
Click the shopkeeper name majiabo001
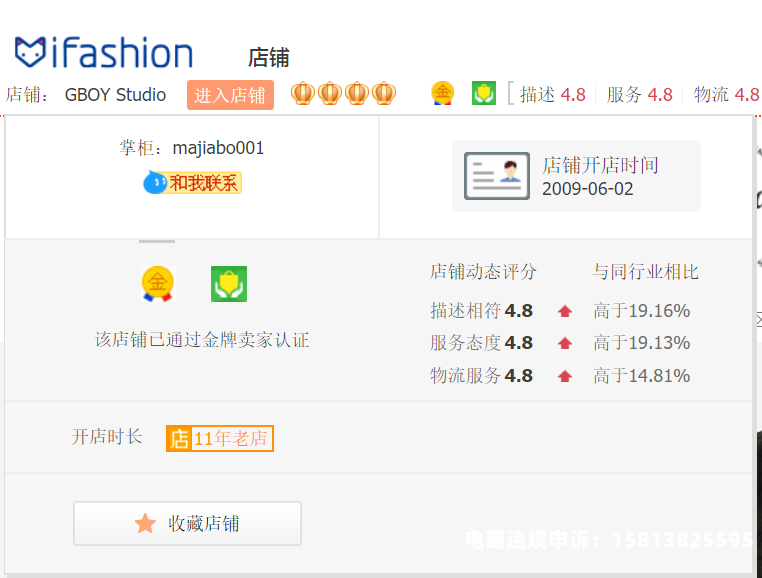click(218, 148)
